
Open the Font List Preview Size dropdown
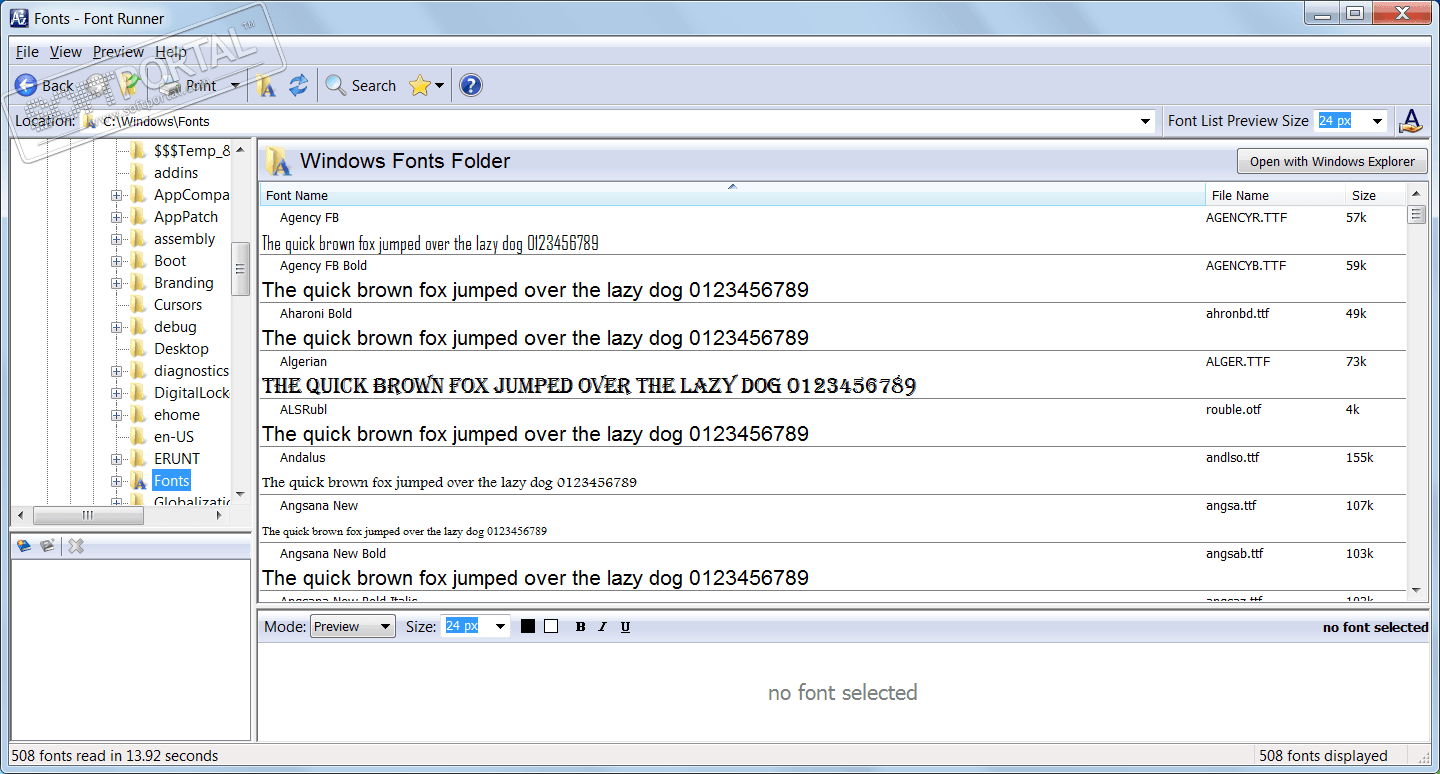1377,121
